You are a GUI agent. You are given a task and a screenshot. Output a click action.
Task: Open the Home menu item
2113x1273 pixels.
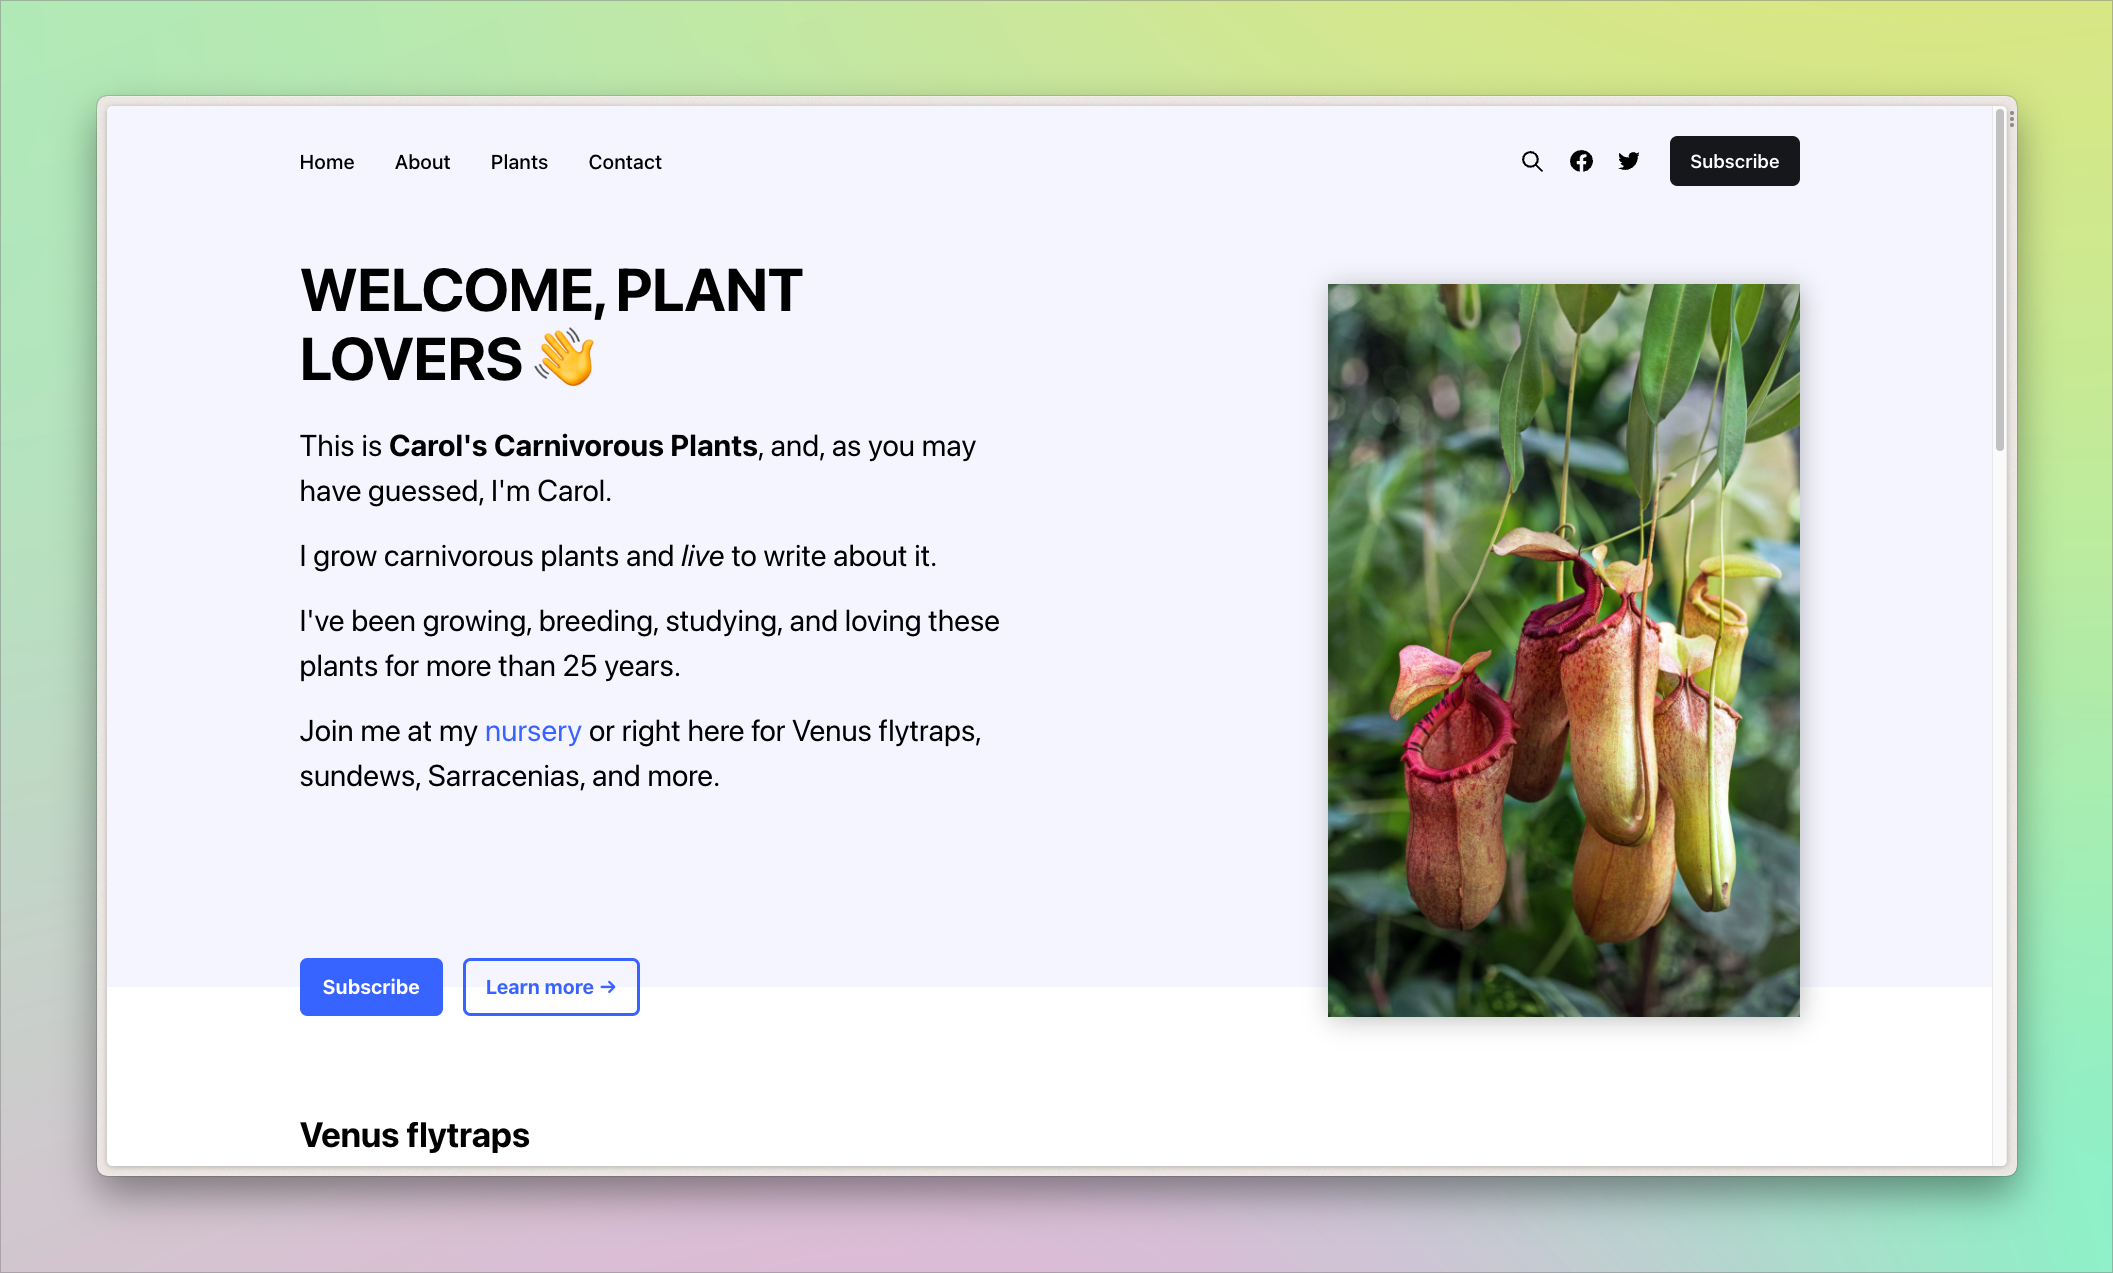point(326,161)
